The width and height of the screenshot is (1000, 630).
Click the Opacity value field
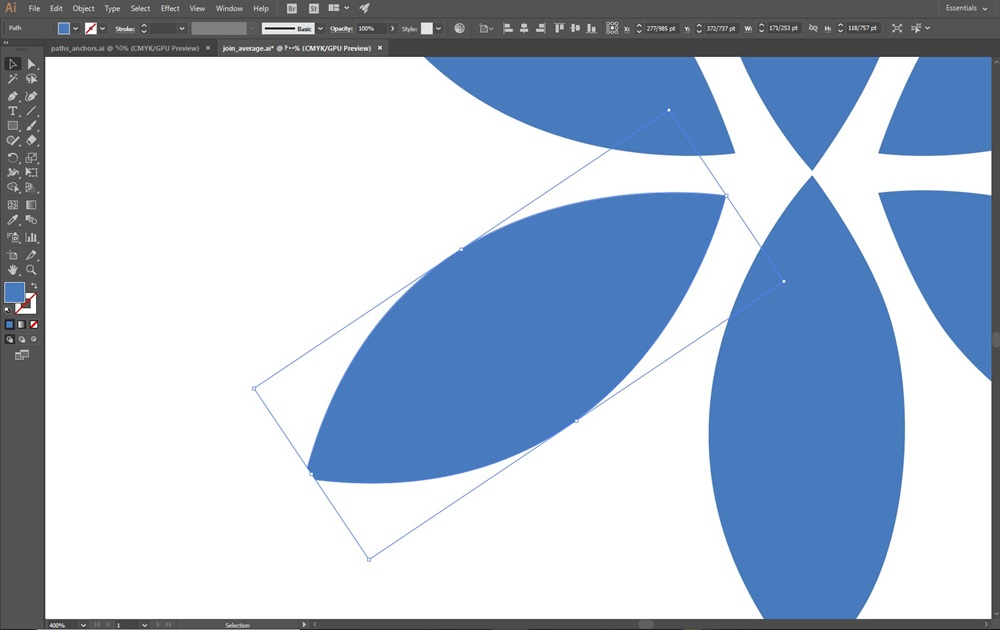[x=371, y=29]
